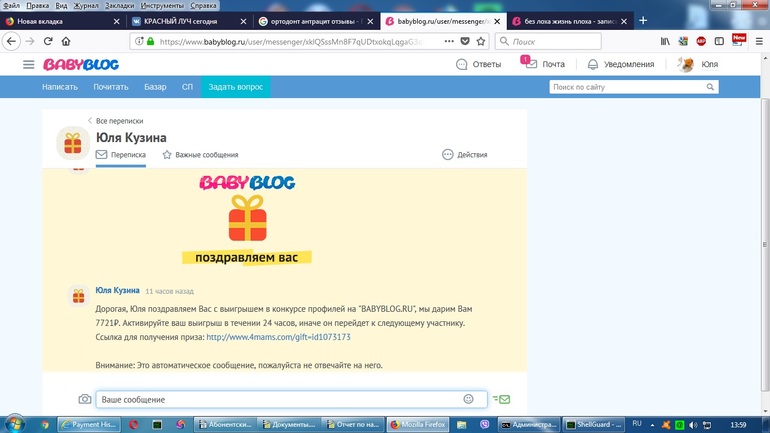Open Закладки menu in menu bar
The image size is (770, 433).
click(118, 5)
